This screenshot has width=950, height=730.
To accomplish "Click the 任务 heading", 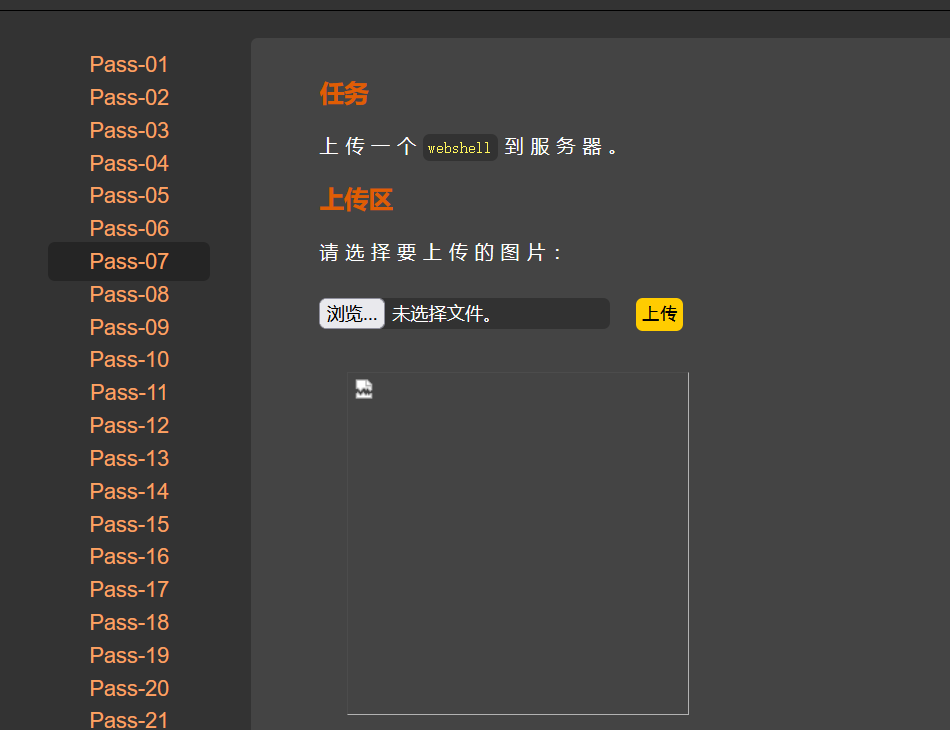I will click(344, 94).
